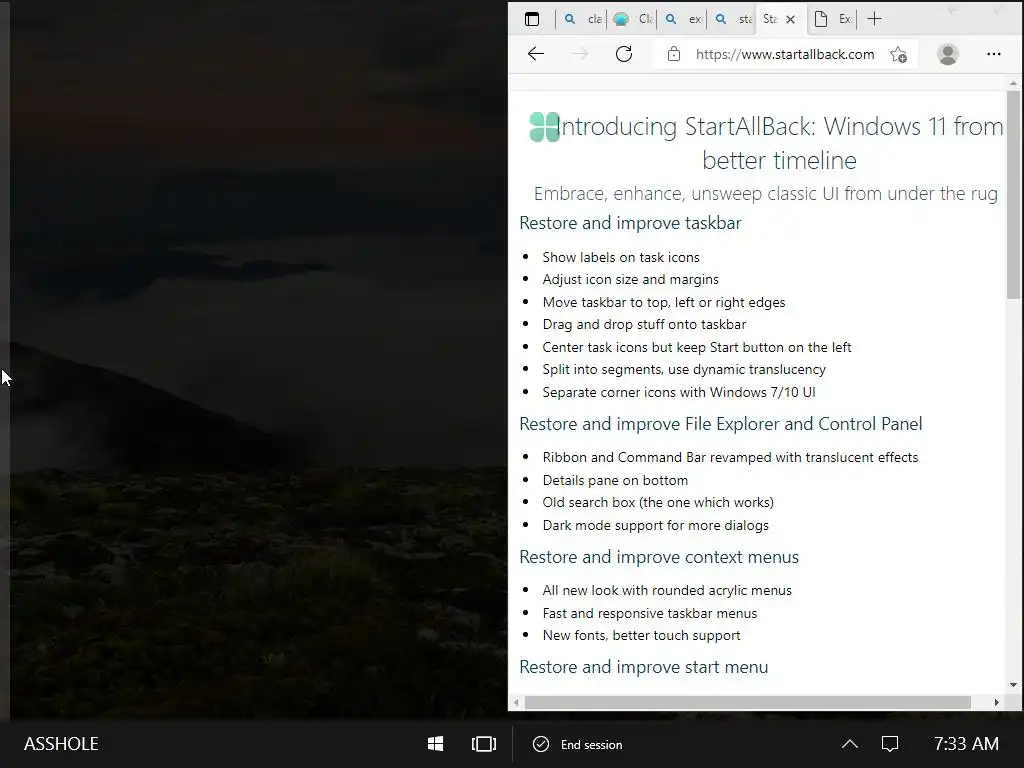
Task: Add this page to favorites
Action: click(899, 54)
